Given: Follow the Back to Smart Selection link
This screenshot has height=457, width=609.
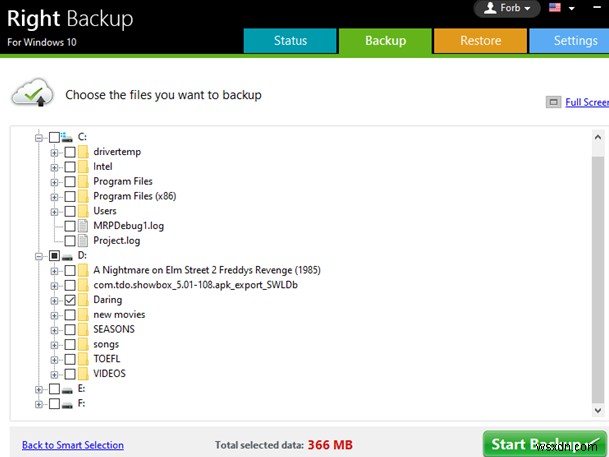Looking at the screenshot, I should tap(73, 445).
